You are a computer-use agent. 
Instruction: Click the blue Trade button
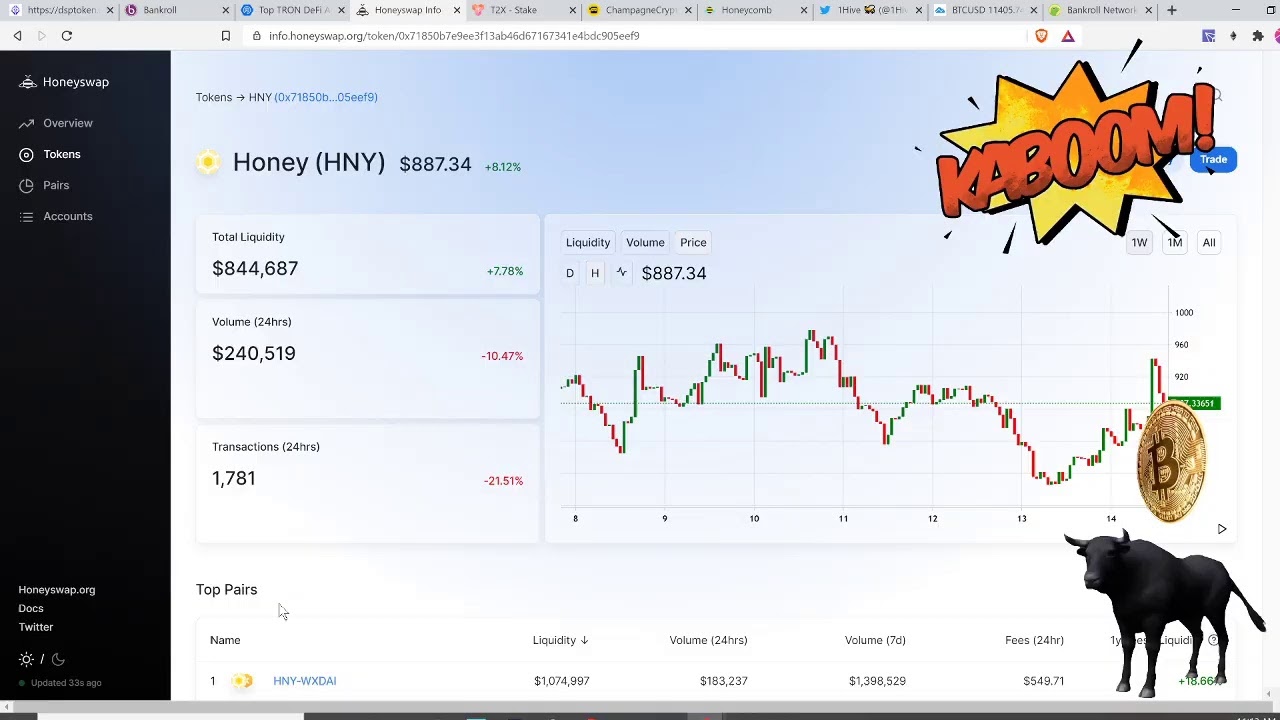coord(1213,159)
